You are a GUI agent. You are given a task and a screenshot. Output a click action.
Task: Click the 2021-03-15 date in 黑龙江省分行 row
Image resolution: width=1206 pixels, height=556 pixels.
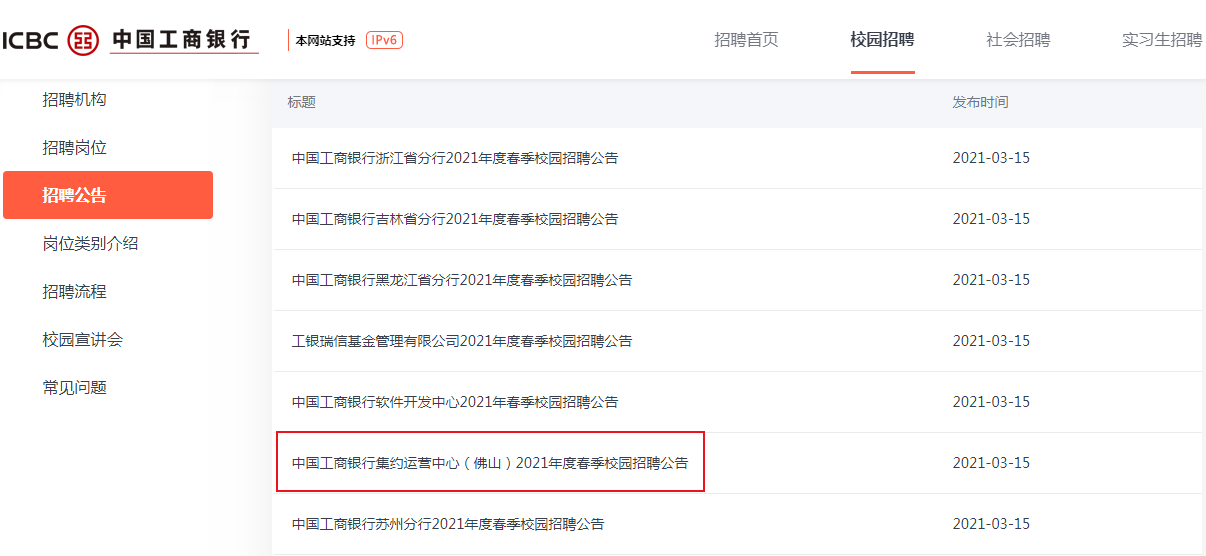(991, 280)
